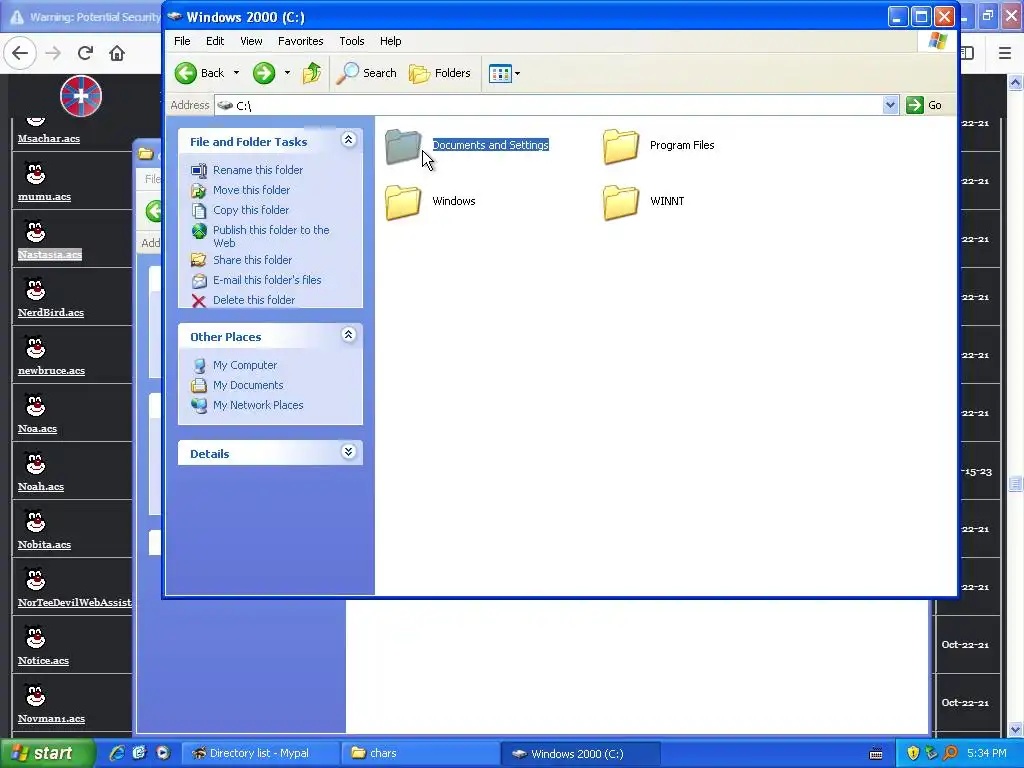This screenshot has width=1024, height=768.
Task: Click the Notice.acs character icon
Action: click(35, 637)
